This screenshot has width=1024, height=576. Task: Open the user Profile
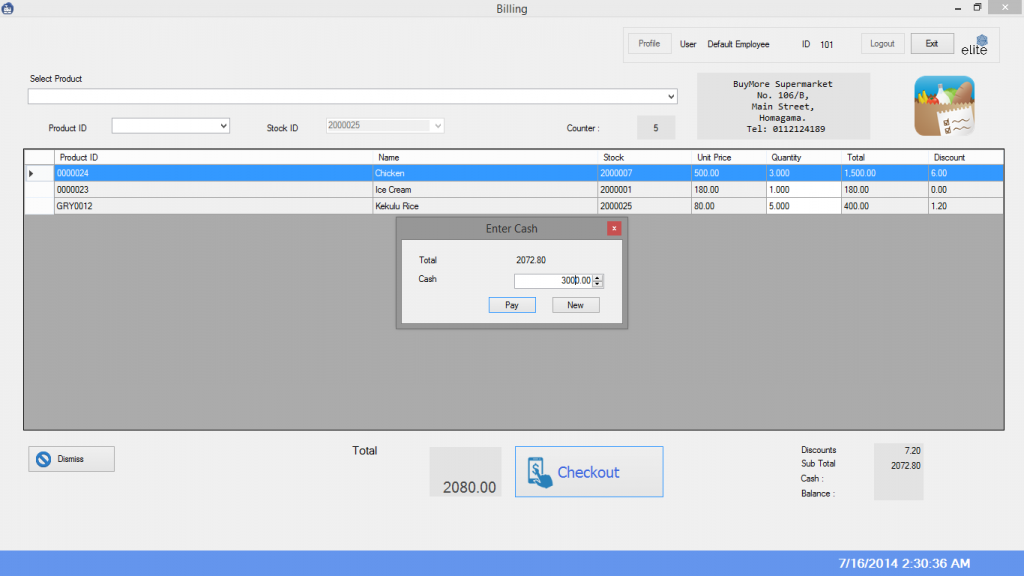649,44
